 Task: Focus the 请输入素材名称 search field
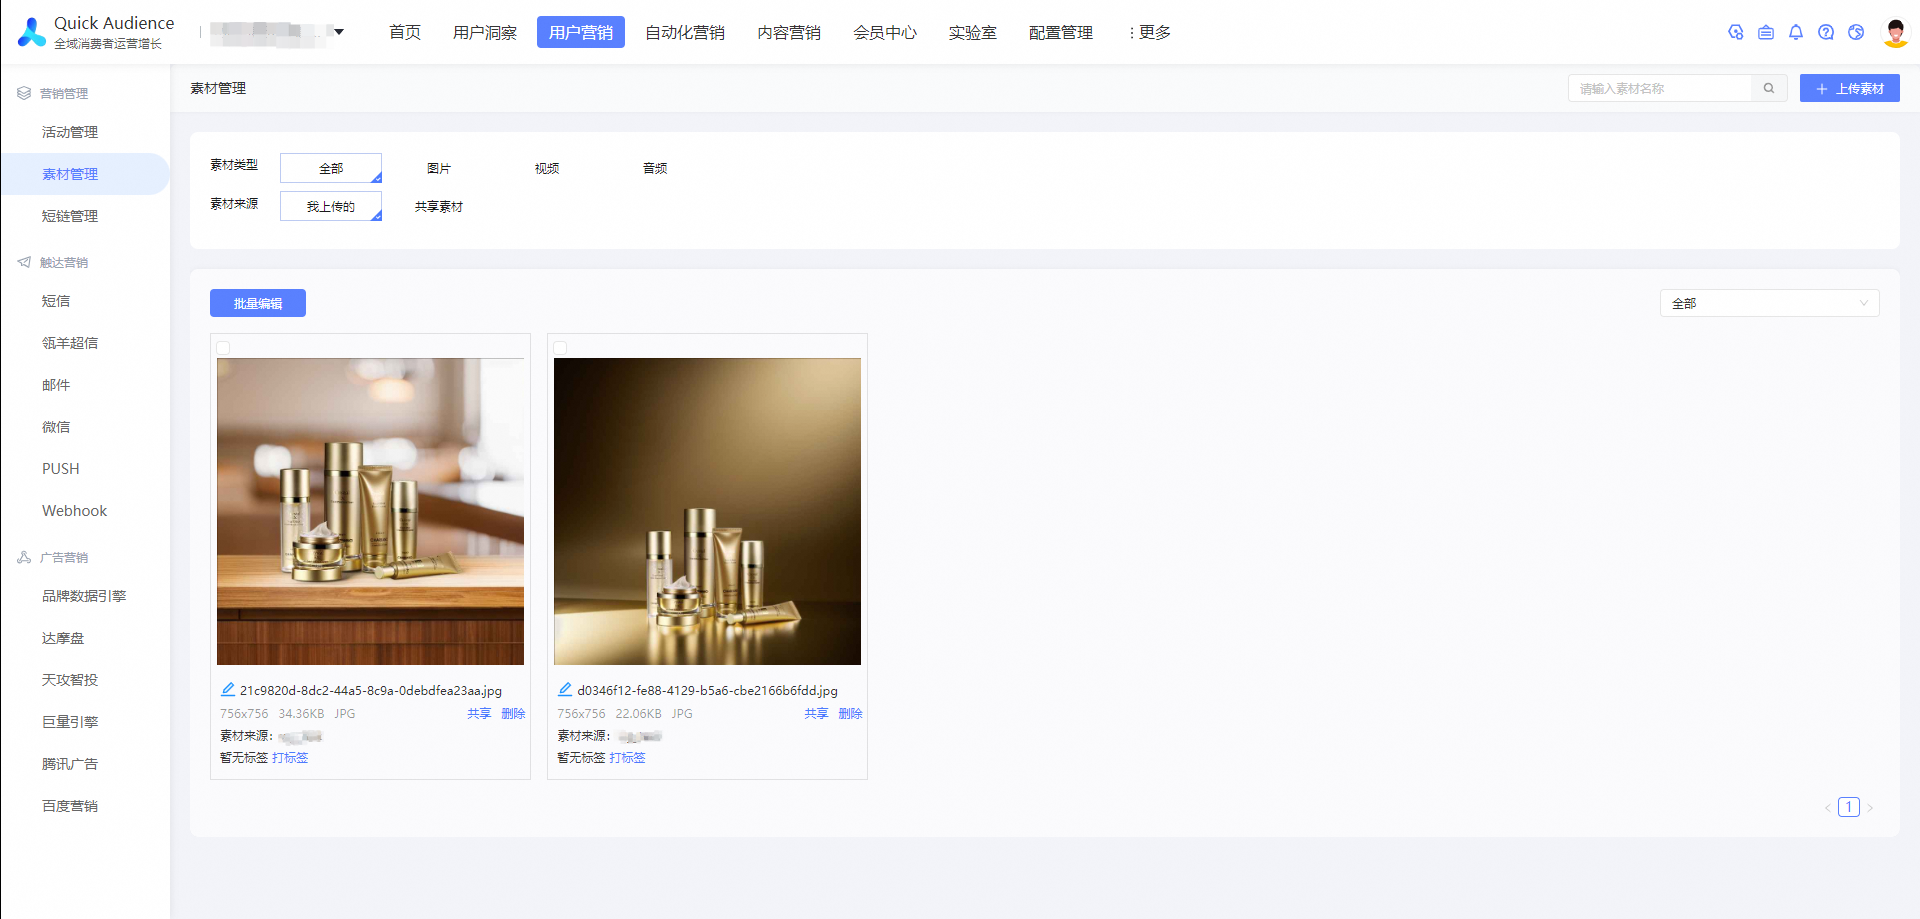[1660, 88]
